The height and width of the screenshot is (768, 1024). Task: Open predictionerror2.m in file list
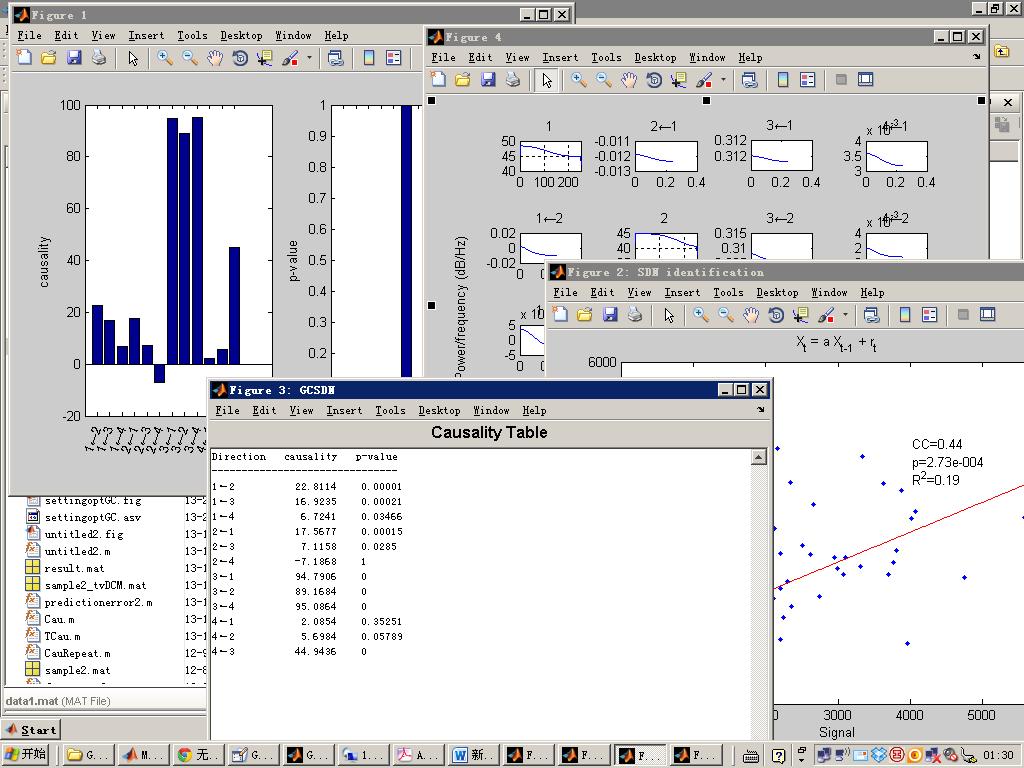(x=98, y=602)
